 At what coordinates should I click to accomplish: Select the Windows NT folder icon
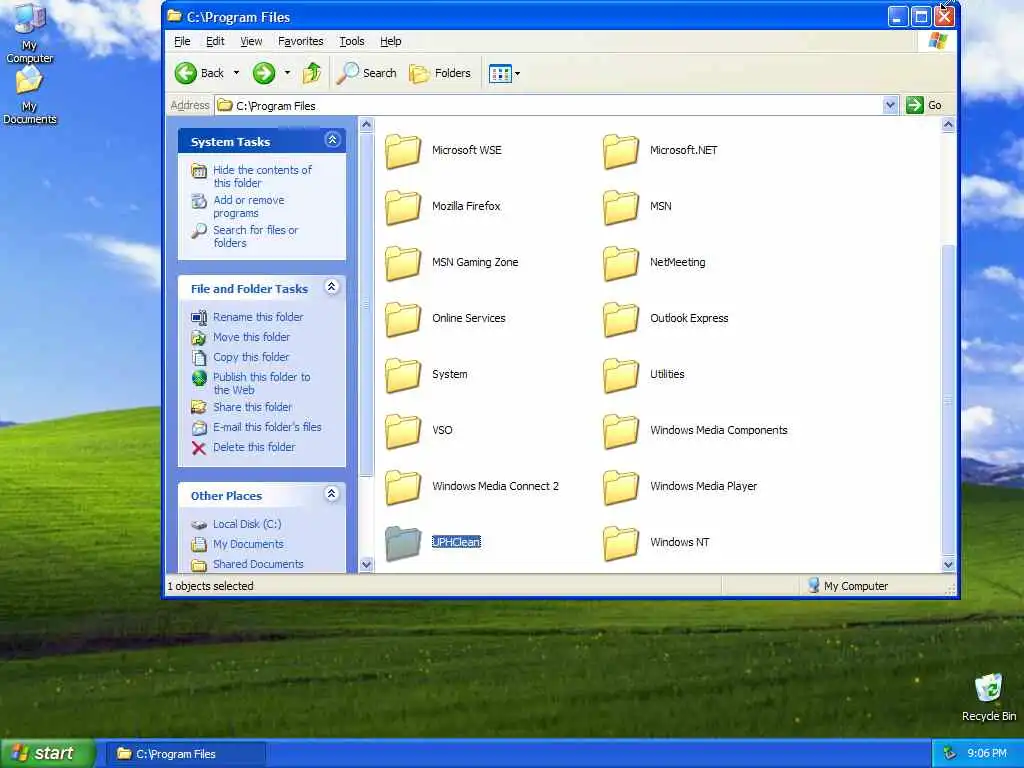coord(620,544)
